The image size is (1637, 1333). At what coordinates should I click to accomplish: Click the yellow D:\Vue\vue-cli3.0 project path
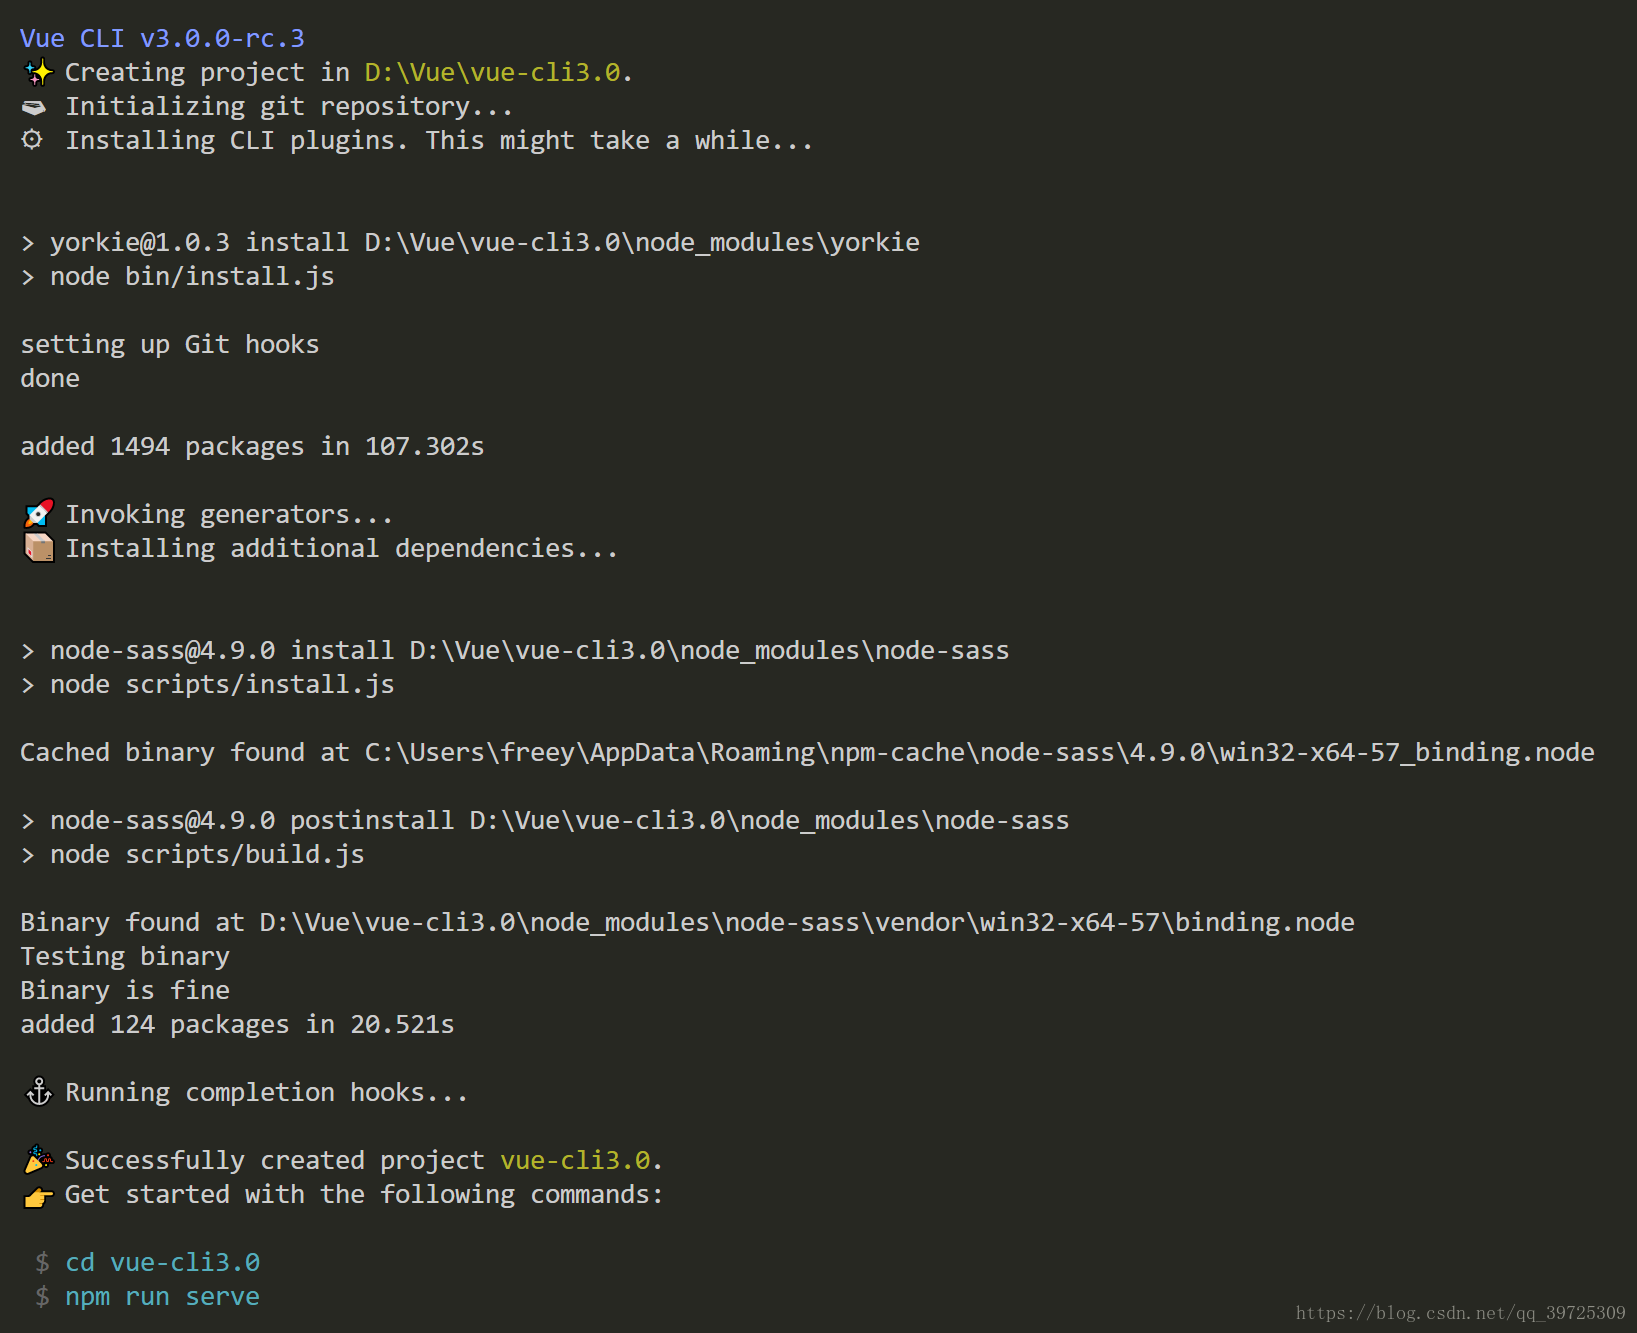pos(492,73)
